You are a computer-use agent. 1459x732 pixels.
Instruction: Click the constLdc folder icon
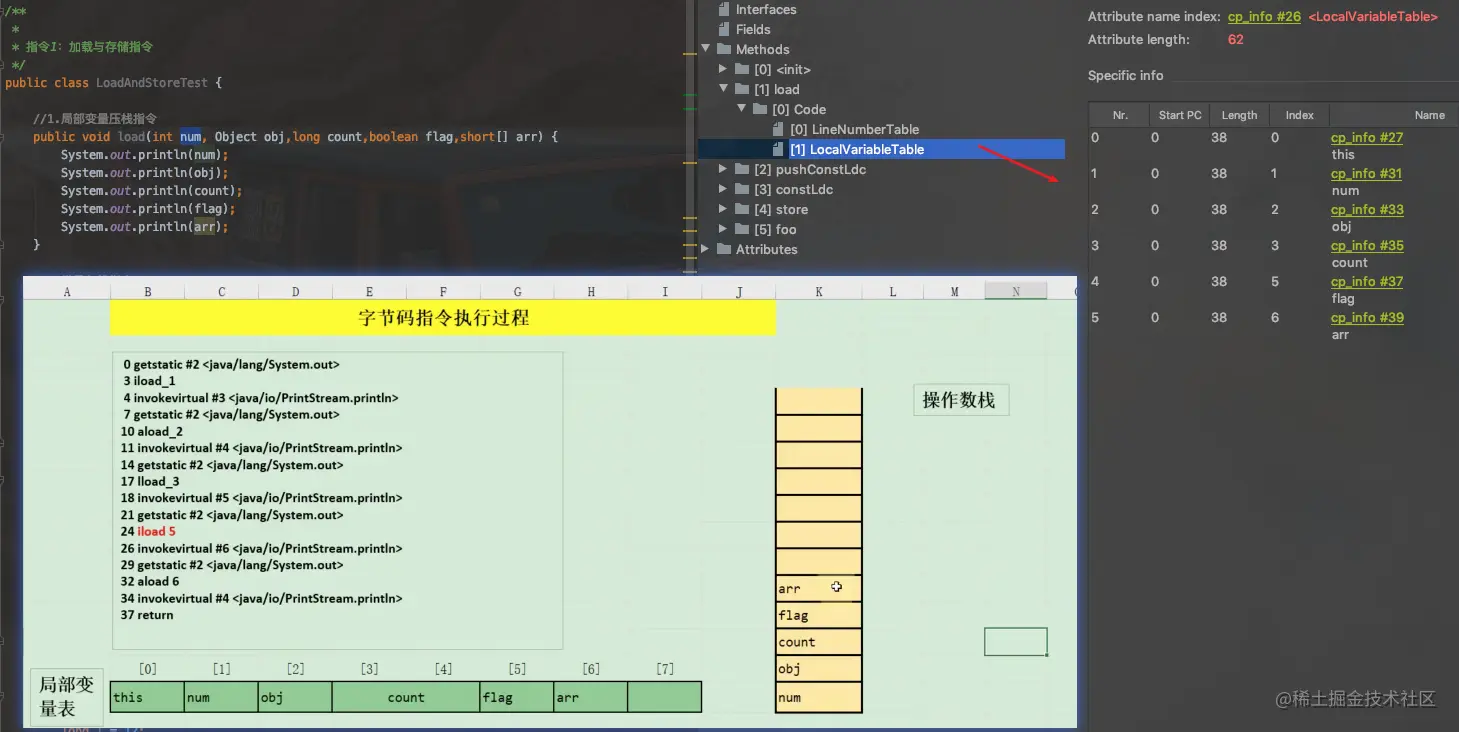[742, 189]
